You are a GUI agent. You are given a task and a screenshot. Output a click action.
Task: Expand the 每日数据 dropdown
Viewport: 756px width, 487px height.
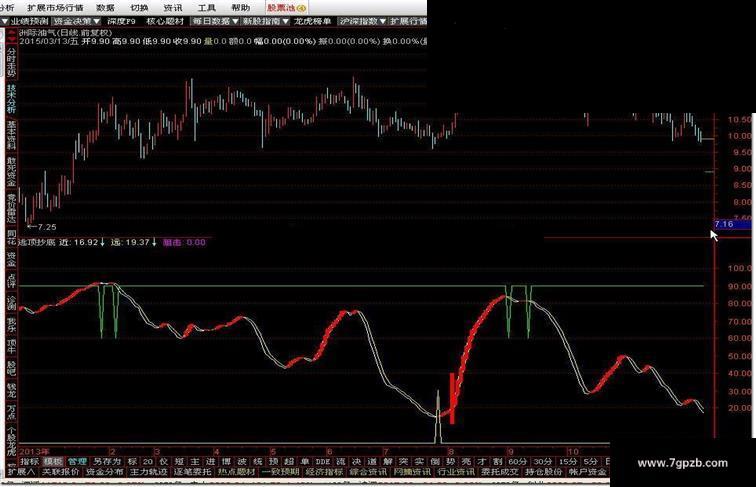coord(215,21)
